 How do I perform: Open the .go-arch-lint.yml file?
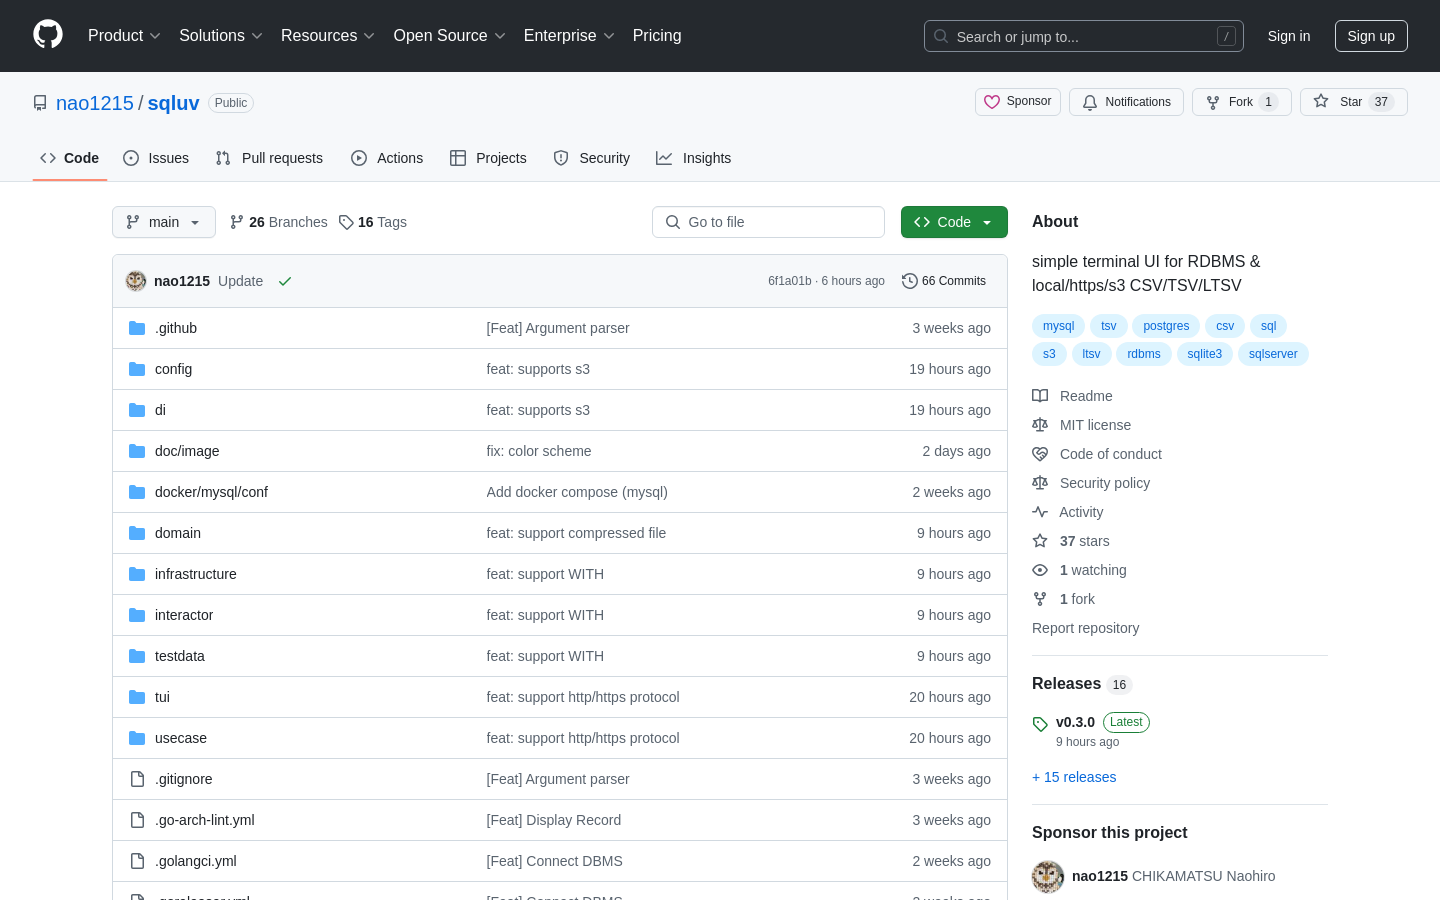pyautogui.click(x=205, y=820)
